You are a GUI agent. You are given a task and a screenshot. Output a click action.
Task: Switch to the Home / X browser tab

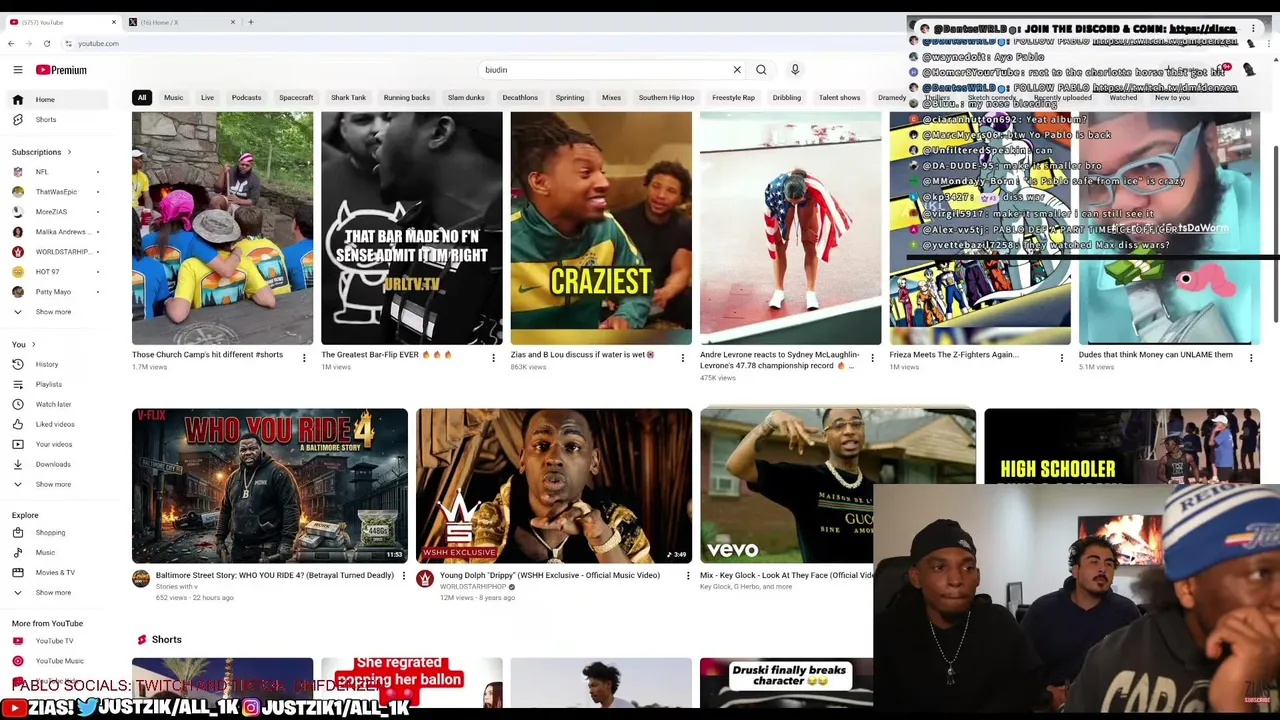click(x=180, y=22)
